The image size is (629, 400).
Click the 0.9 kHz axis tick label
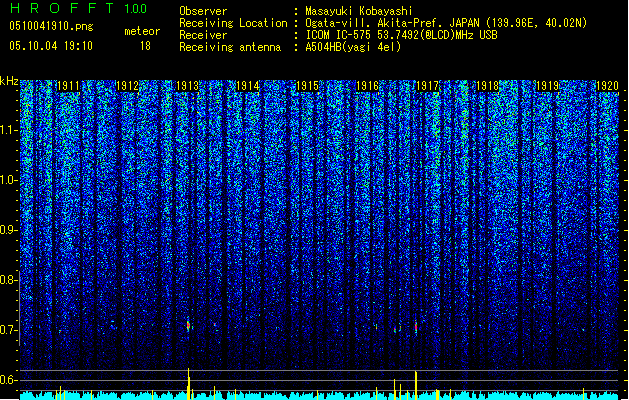tap(8, 230)
